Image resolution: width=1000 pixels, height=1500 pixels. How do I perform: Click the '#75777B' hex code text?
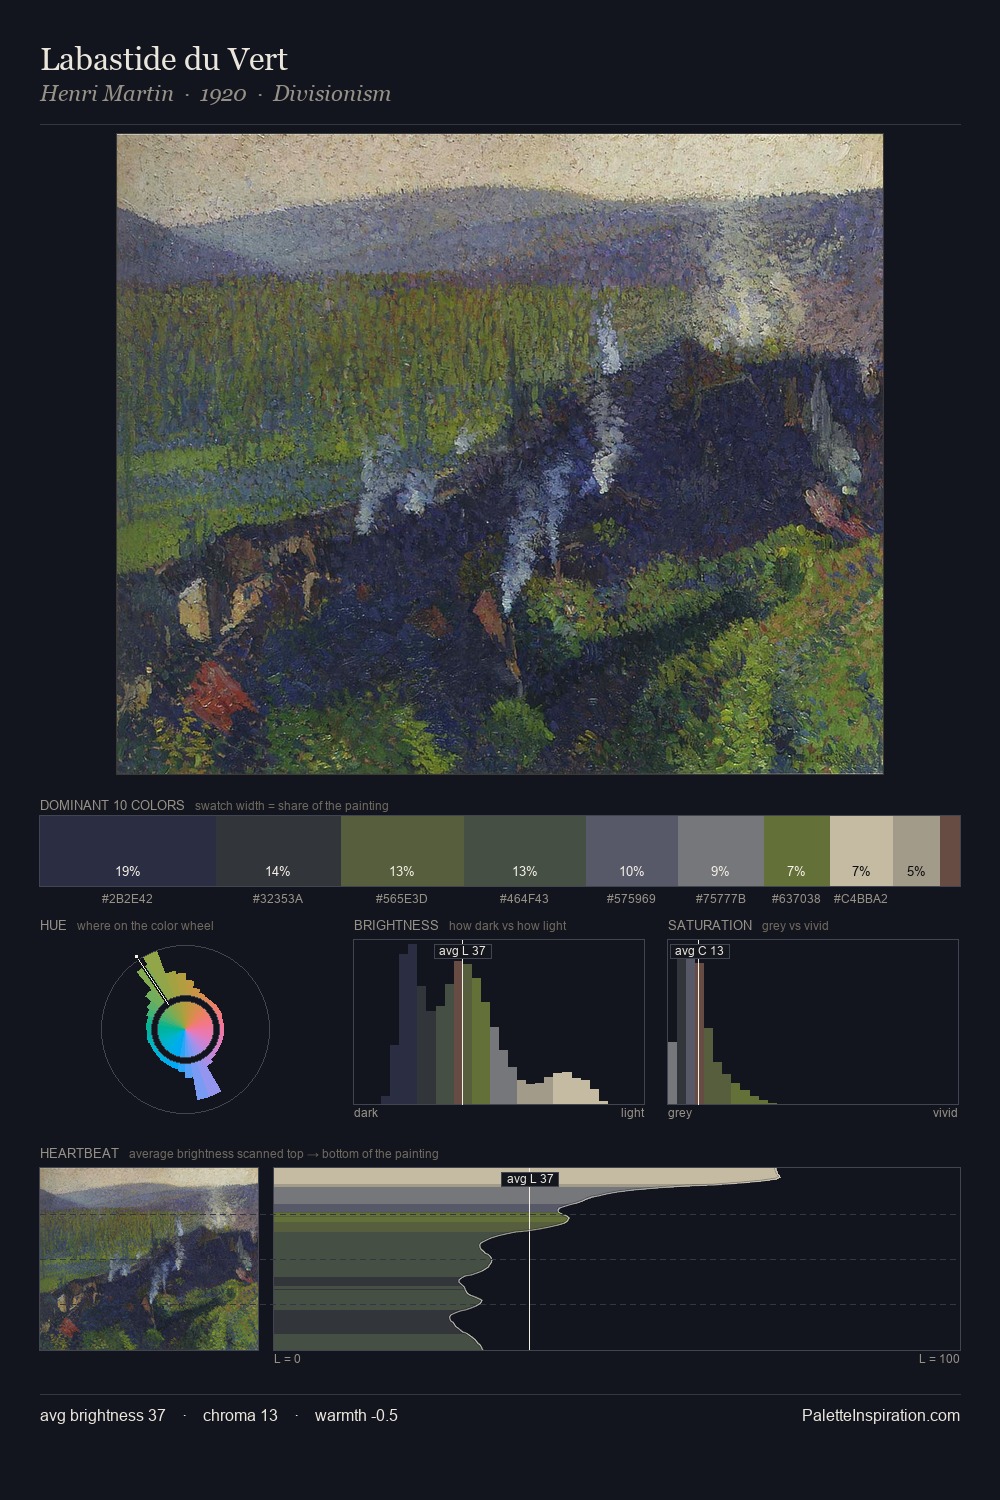(x=721, y=899)
